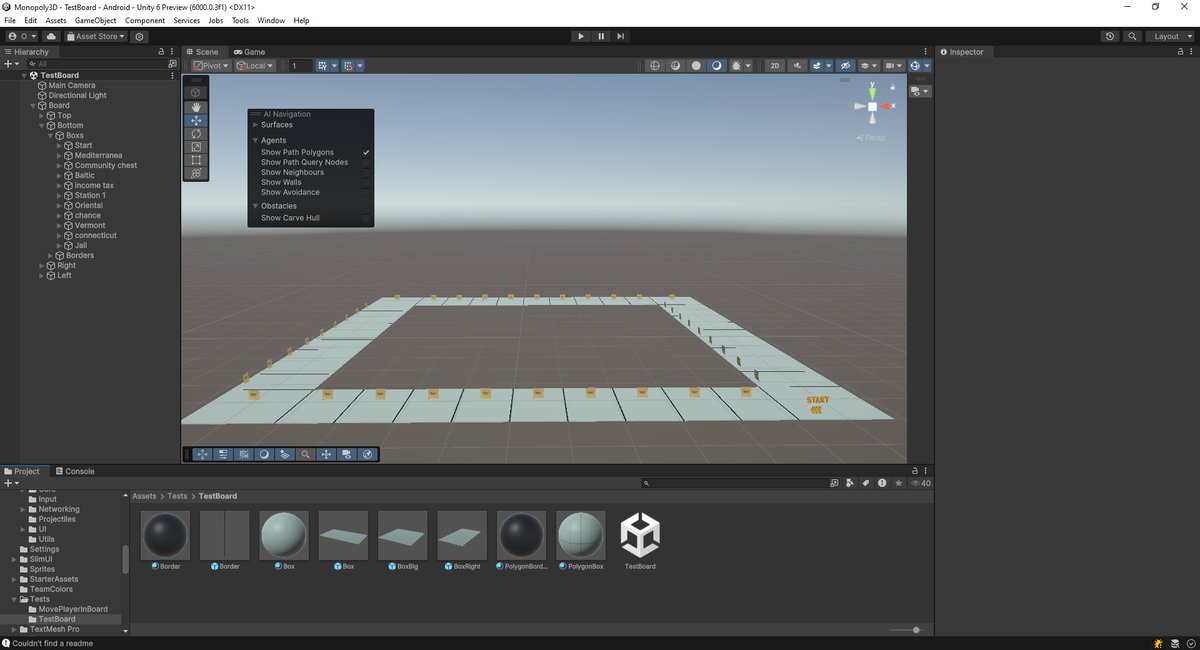The image size is (1200, 650).
Task: Expand the Top object in Hierarchy
Action: 42,115
